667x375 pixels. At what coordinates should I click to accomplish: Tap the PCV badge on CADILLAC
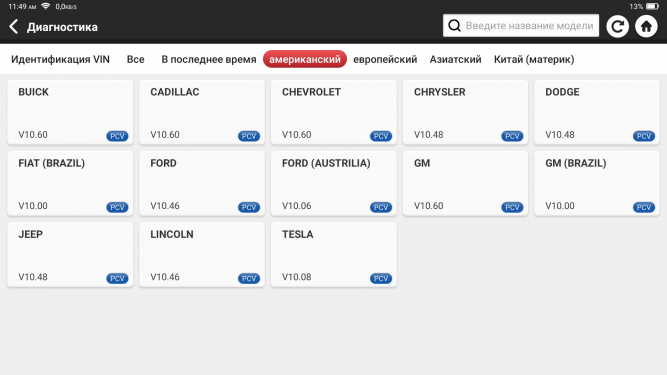pyautogui.click(x=249, y=136)
